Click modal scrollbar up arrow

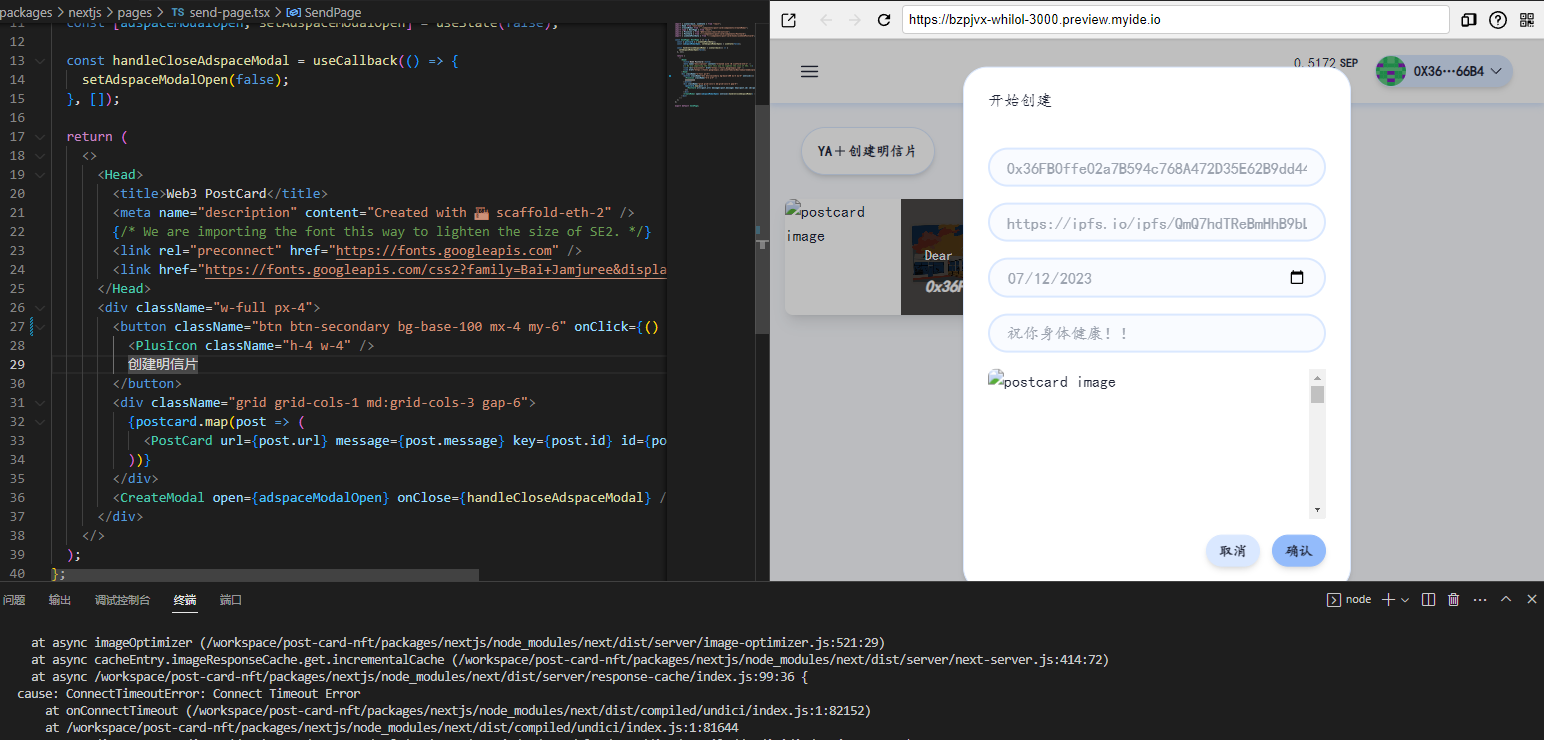coord(1318,377)
